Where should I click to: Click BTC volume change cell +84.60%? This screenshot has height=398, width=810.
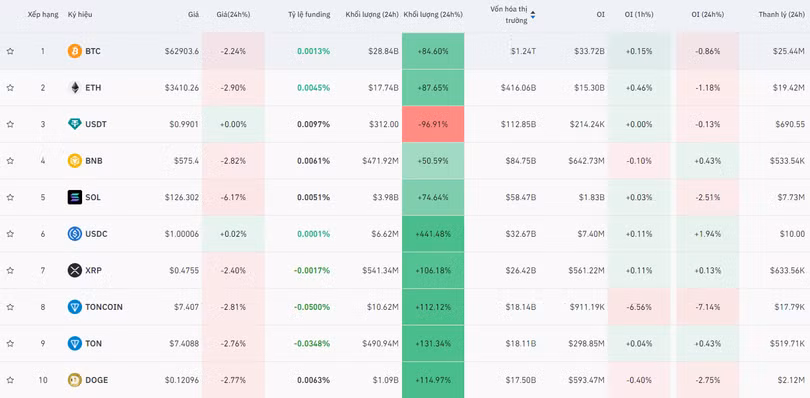(433, 51)
